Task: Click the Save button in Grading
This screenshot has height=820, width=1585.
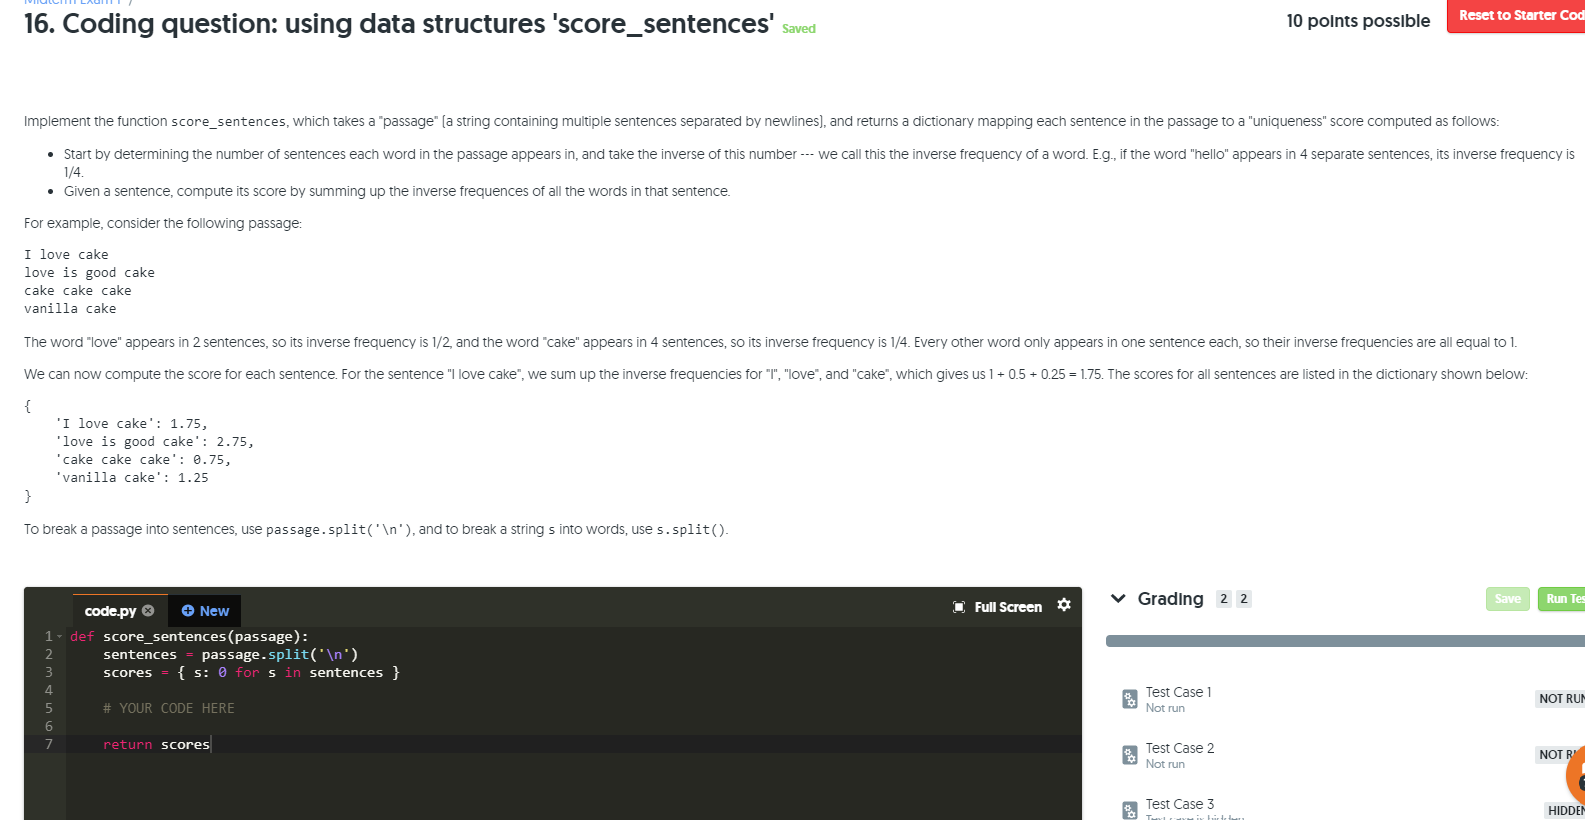Action: point(1507,599)
